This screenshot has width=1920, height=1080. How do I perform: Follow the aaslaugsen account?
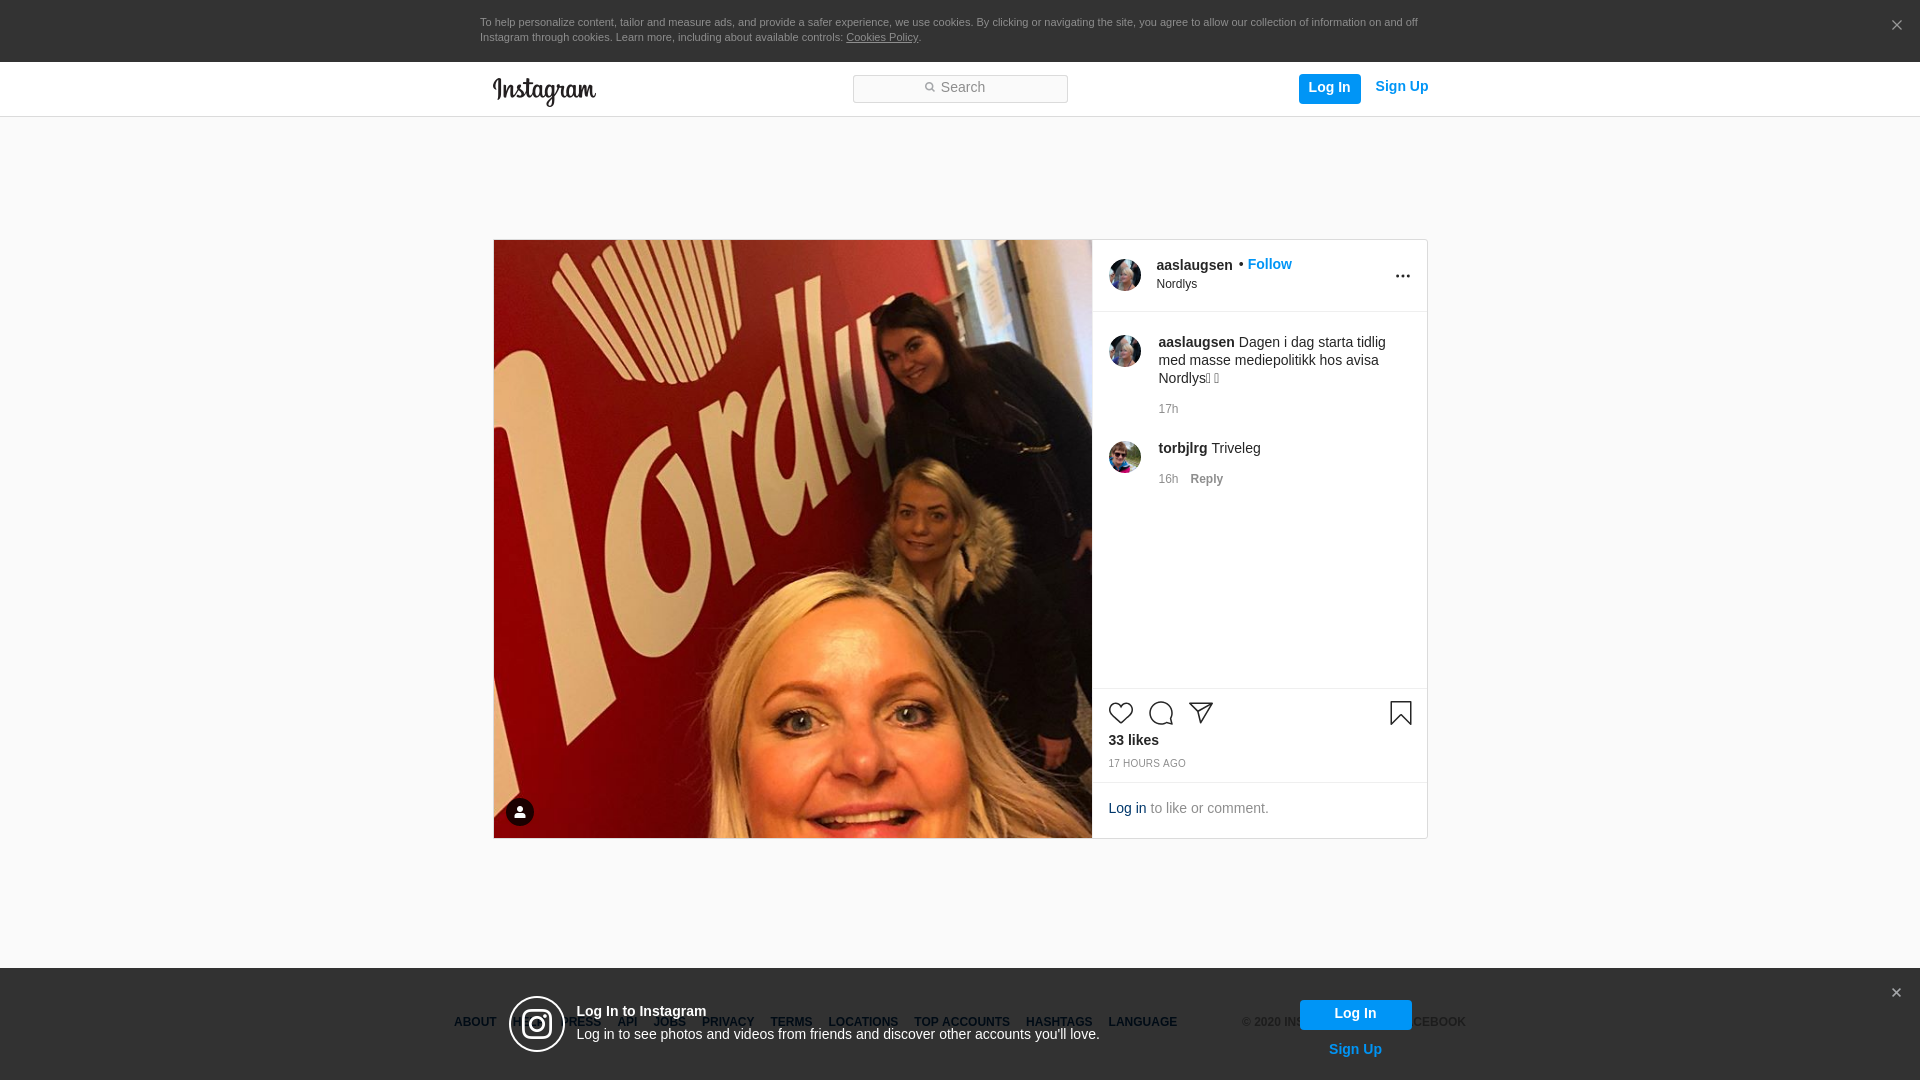pyautogui.click(x=1269, y=264)
